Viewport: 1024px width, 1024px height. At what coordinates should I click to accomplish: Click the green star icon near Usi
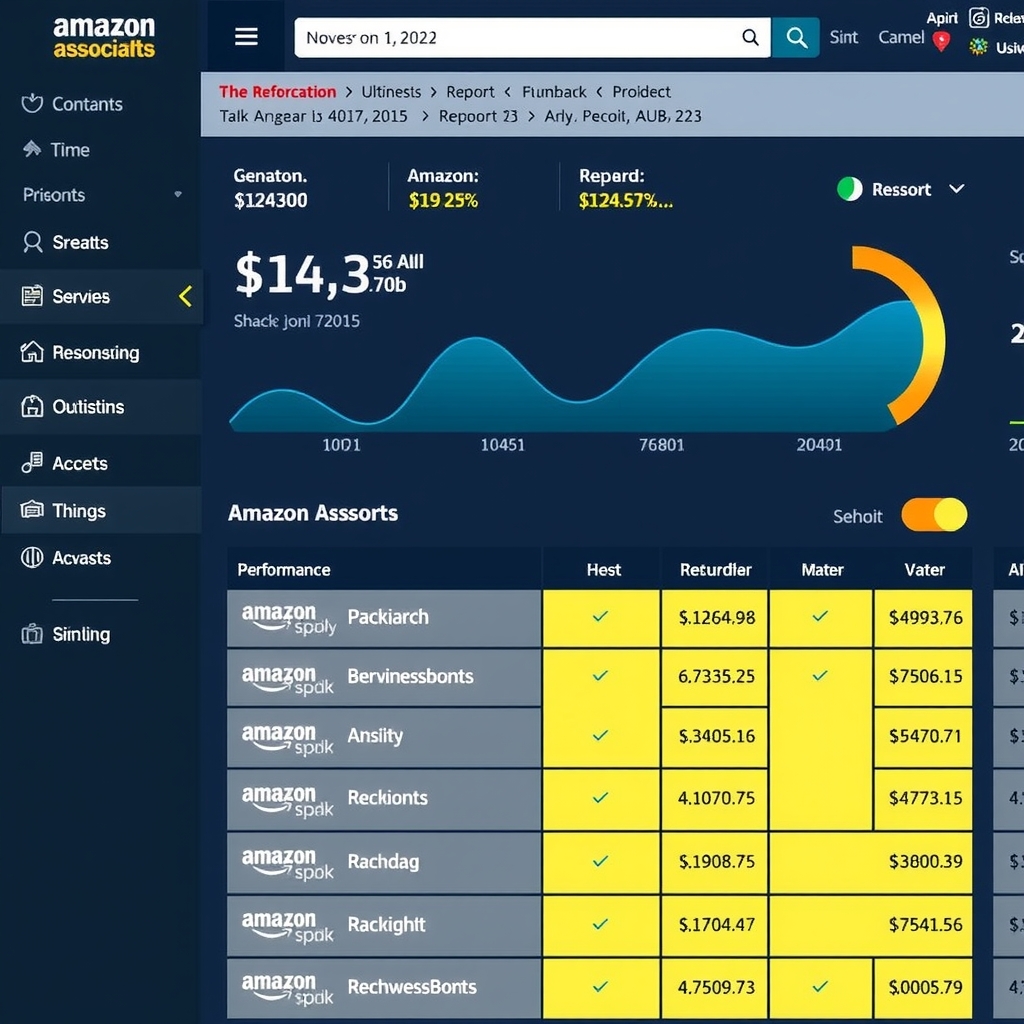[978, 47]
